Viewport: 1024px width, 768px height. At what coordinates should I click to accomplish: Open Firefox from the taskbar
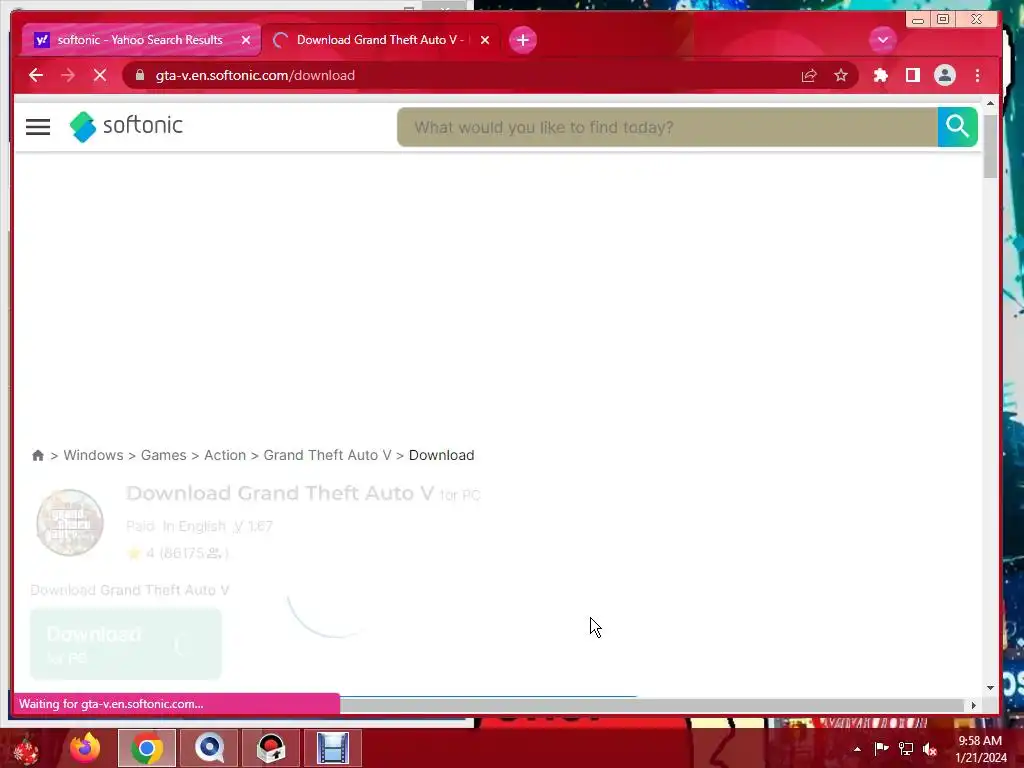coord(86,748)
